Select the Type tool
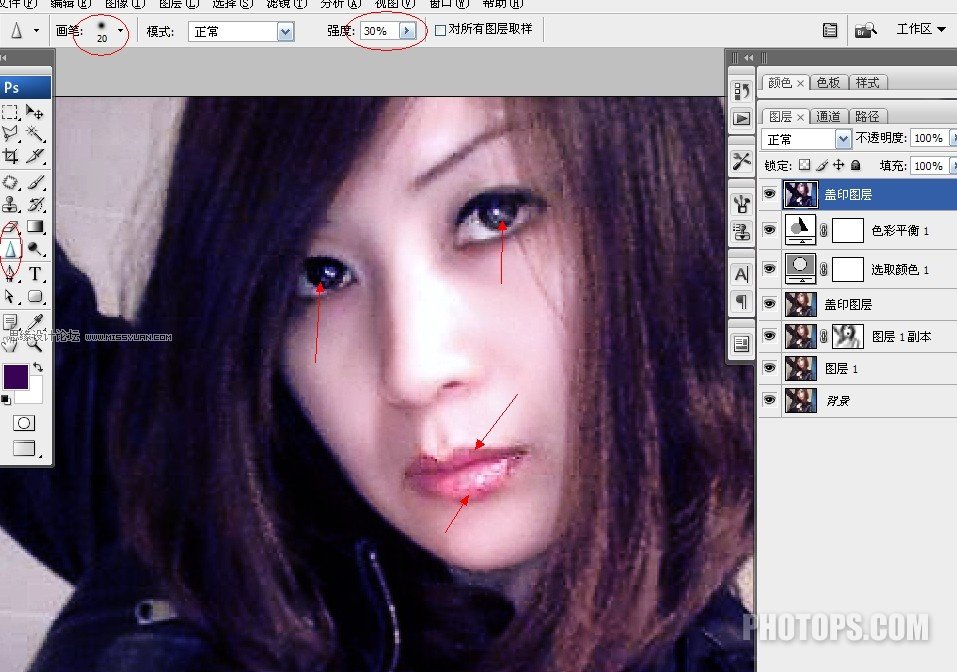957x672 pixels. [35, 273]
